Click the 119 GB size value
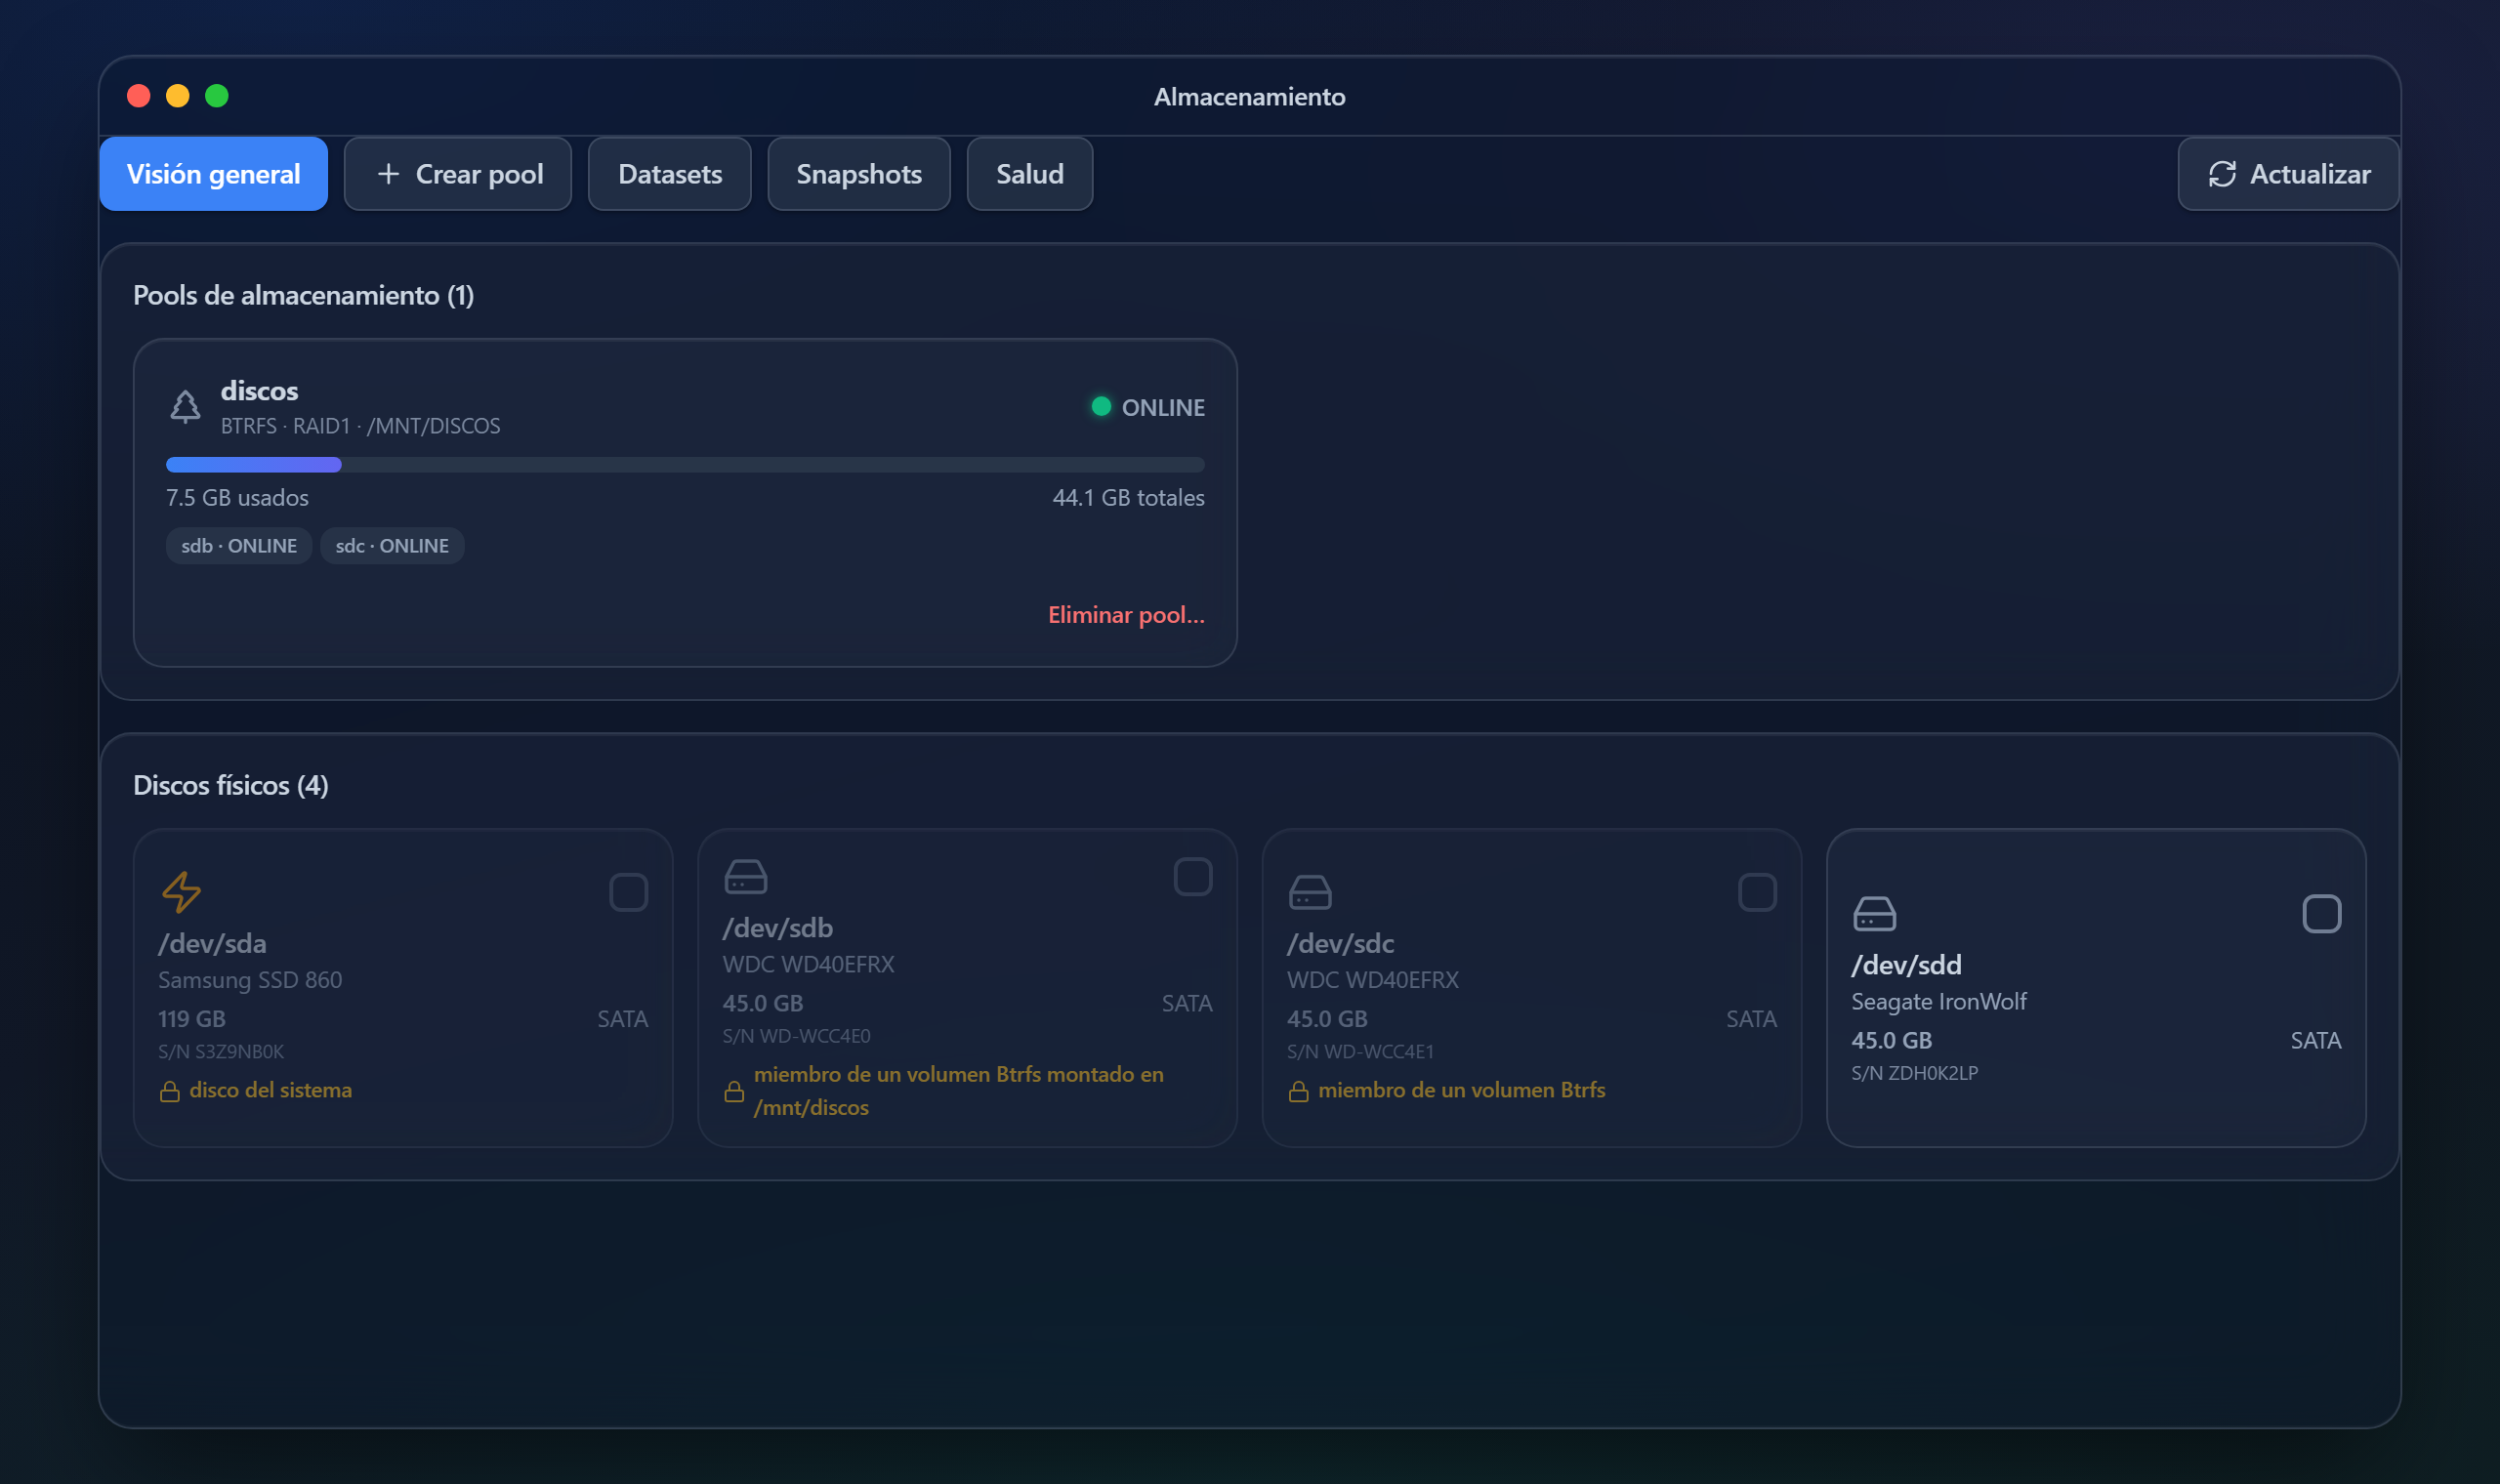The height and width of the screenshot is (1484, 2500). coord(192,1019)
